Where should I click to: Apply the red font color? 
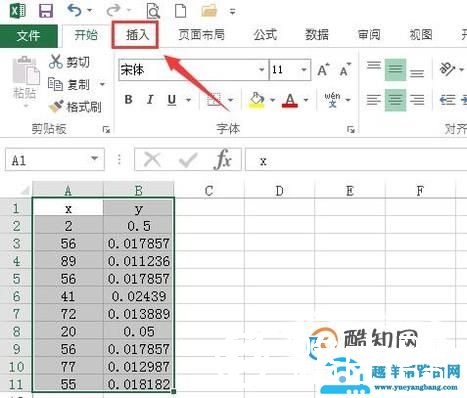[290, 100]
